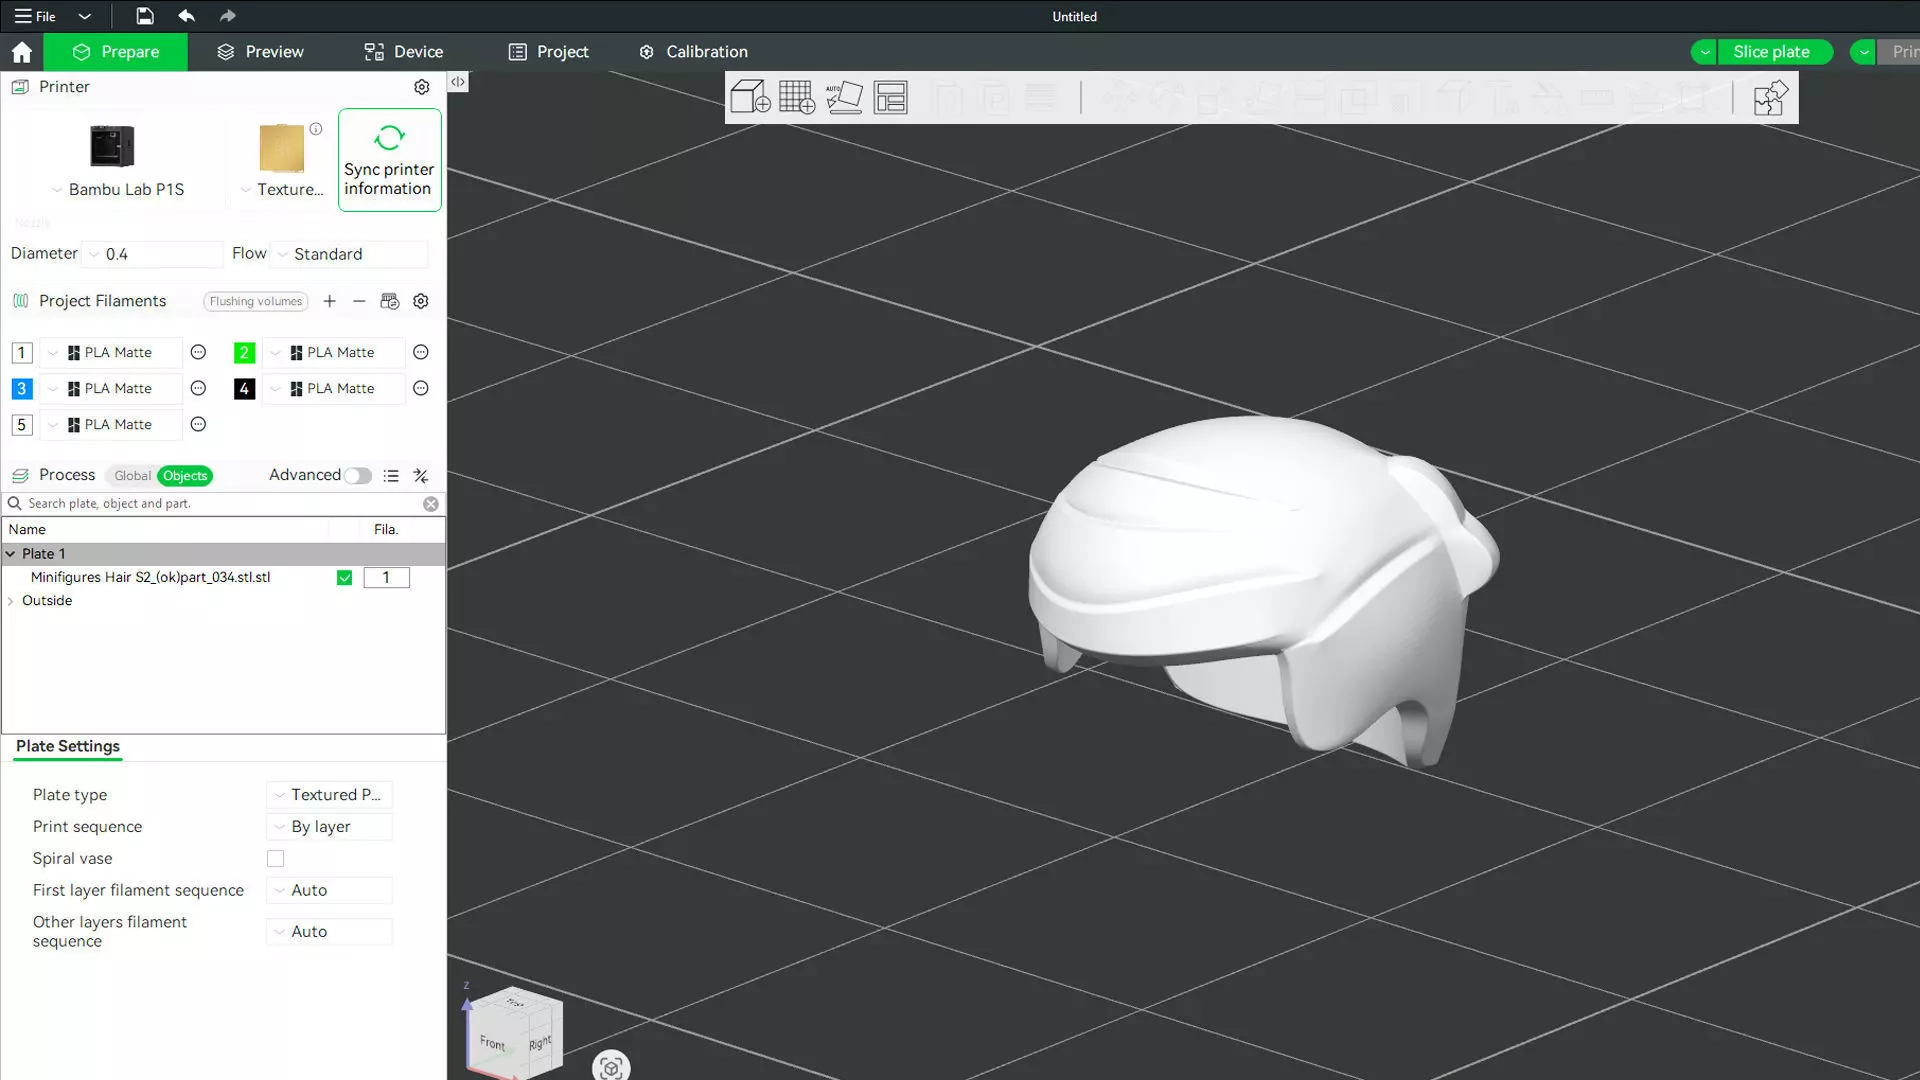Viewport: 1920px width, 1080px height.
Task: Open the Print sequence dropdown
Action: 330,827
